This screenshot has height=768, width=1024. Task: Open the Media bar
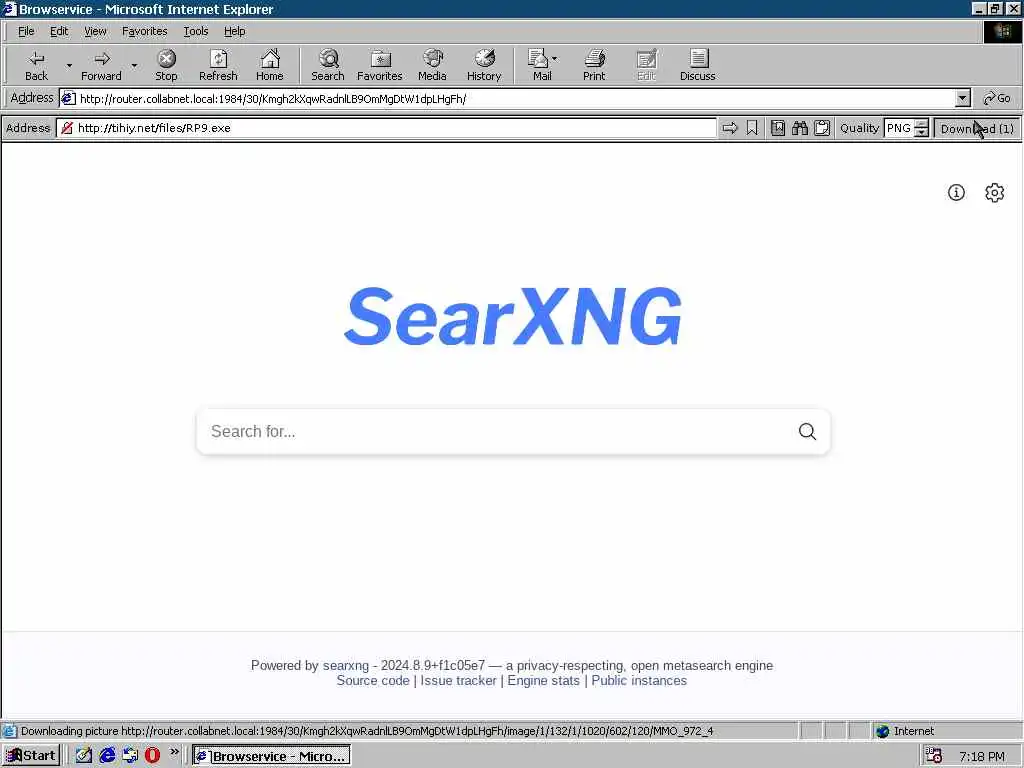click(x=432, y=65)
